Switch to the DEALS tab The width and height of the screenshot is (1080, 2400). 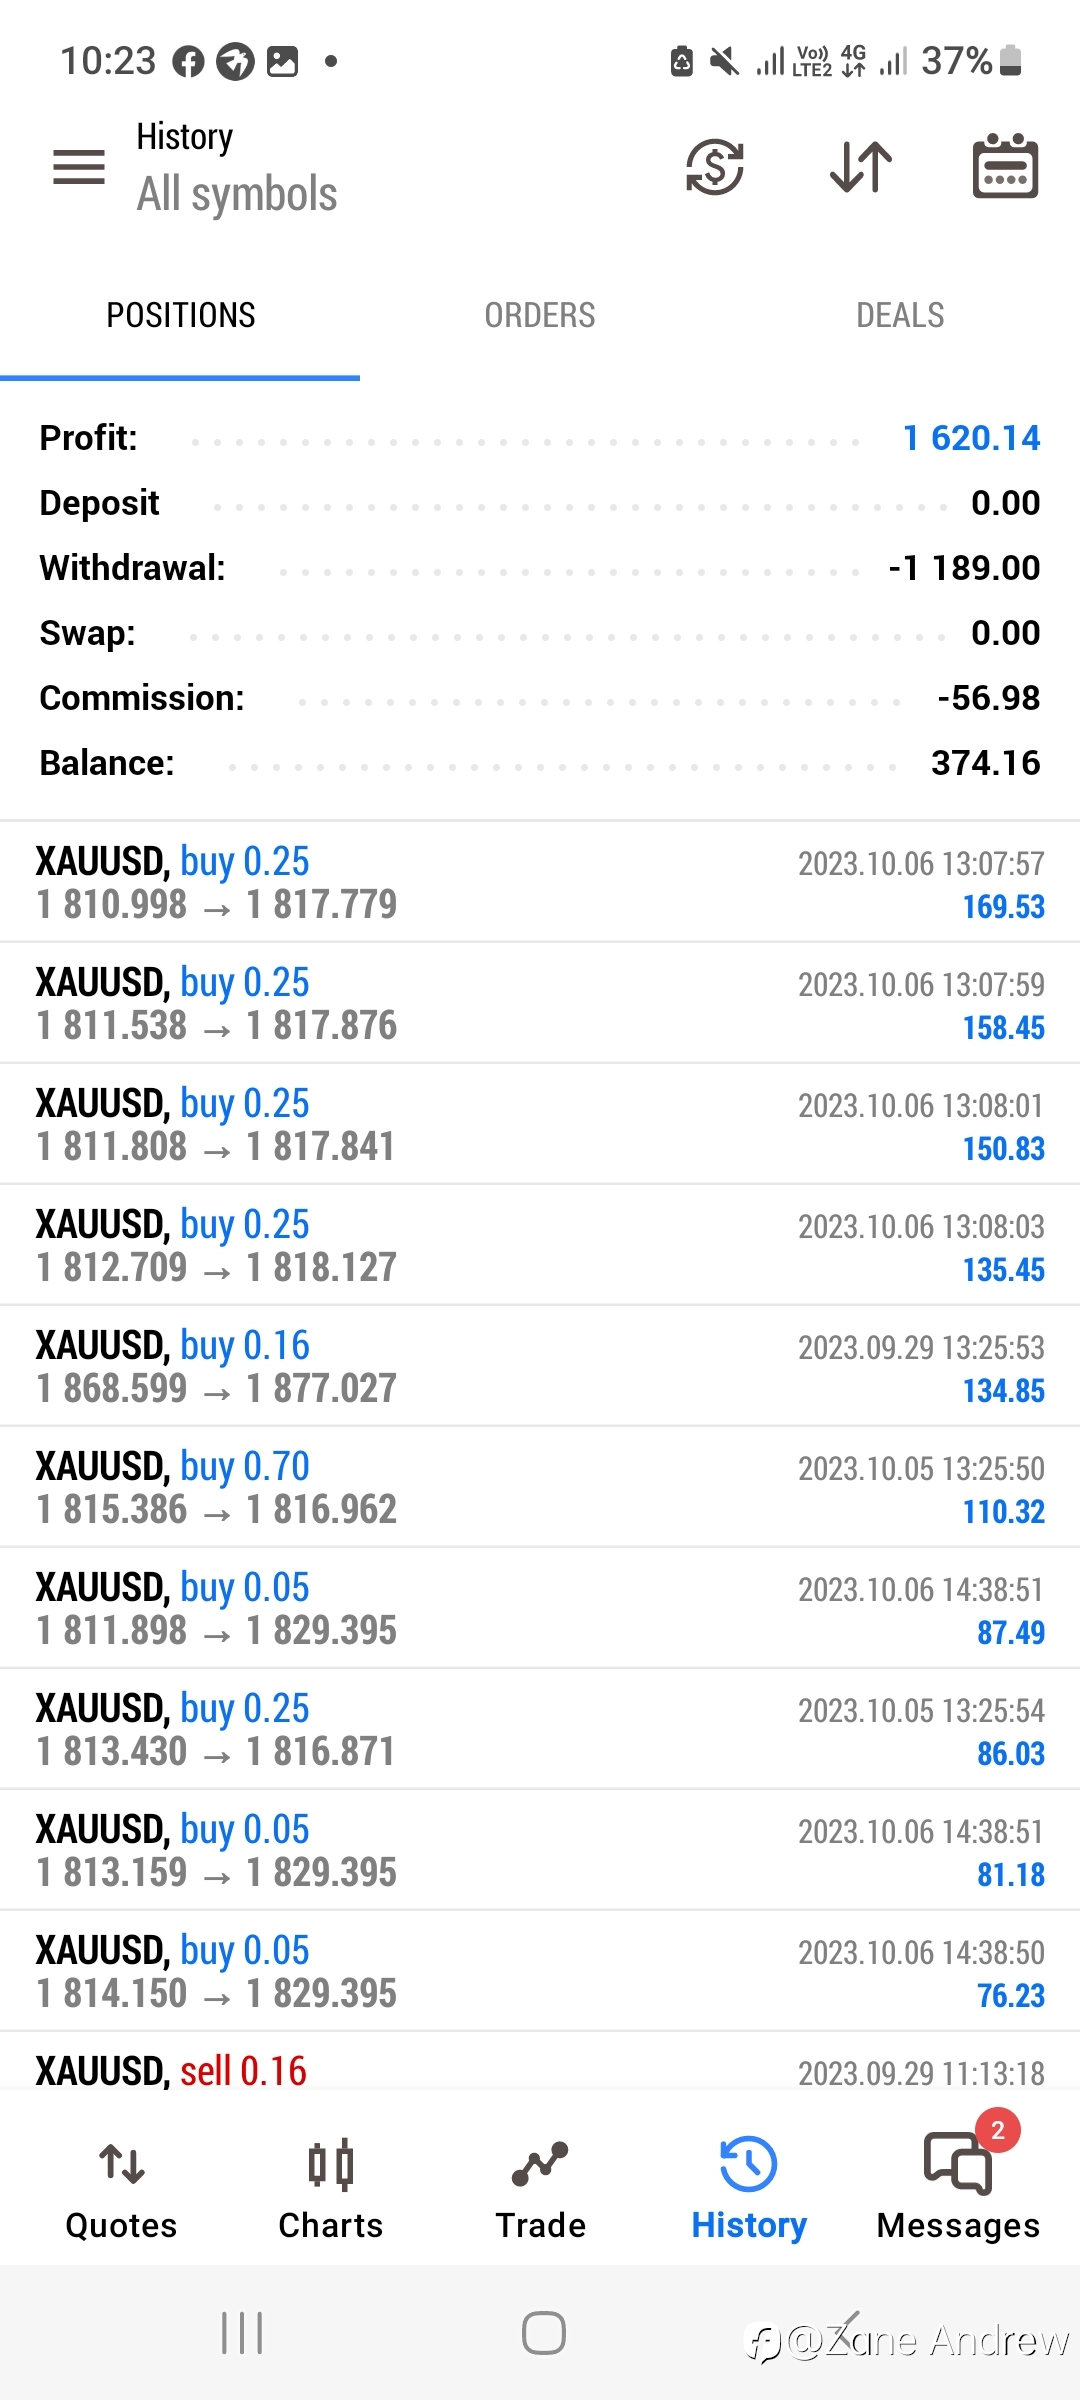[900, 316]
